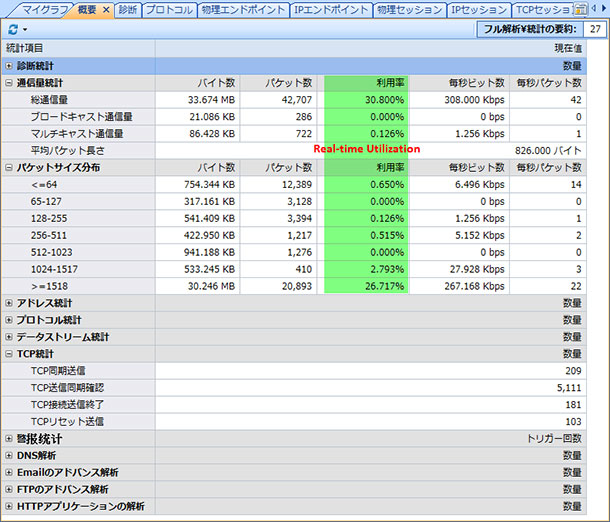The image size is (610, 522).
Task: Click the refresh icon in the toolbar
Action: (12, 30)
